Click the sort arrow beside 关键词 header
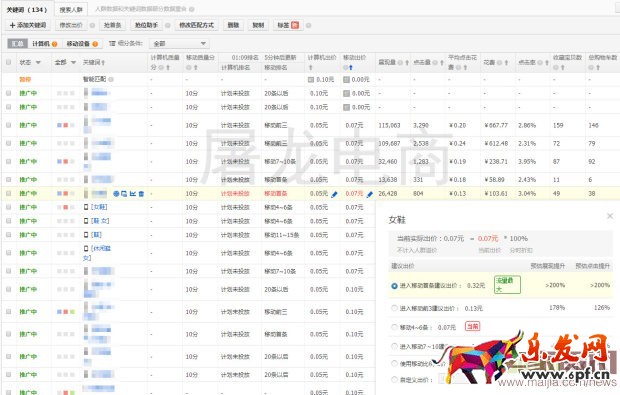Screen dimensions: 620x395 [x=103, y=62]
